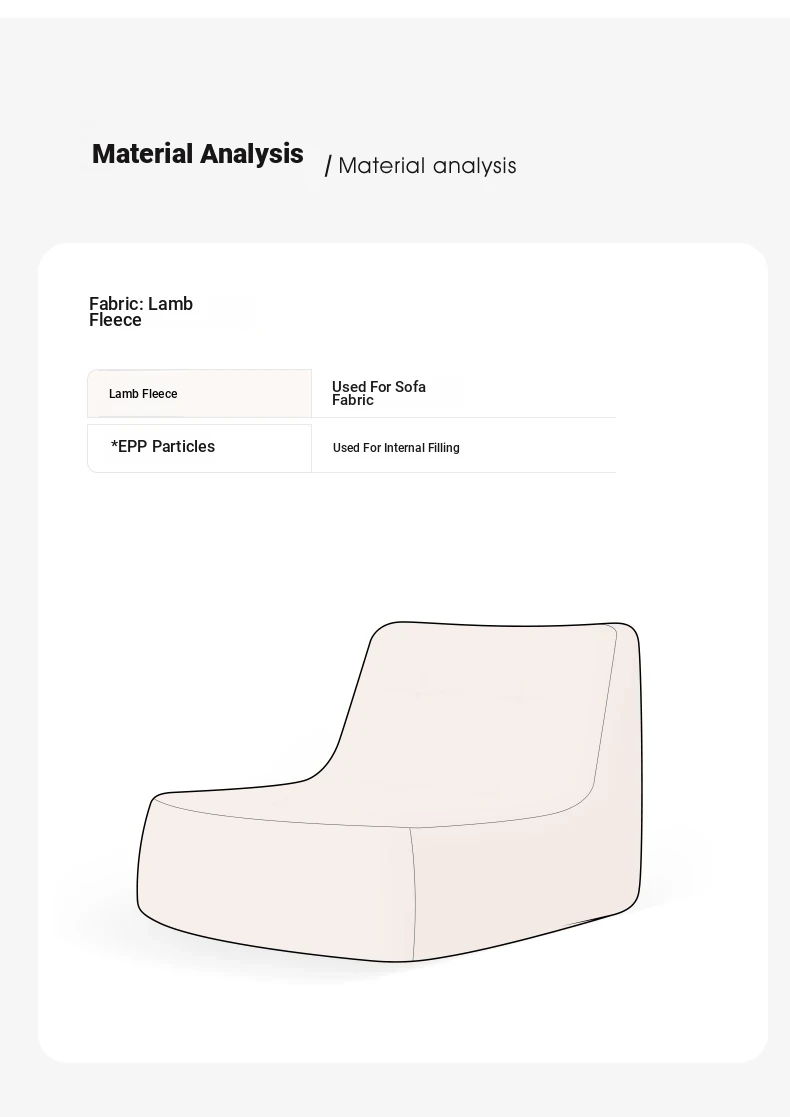Click the sofa's front-right base panel
The height and width of the screenshot is (1117, 790).
[510, 880]
